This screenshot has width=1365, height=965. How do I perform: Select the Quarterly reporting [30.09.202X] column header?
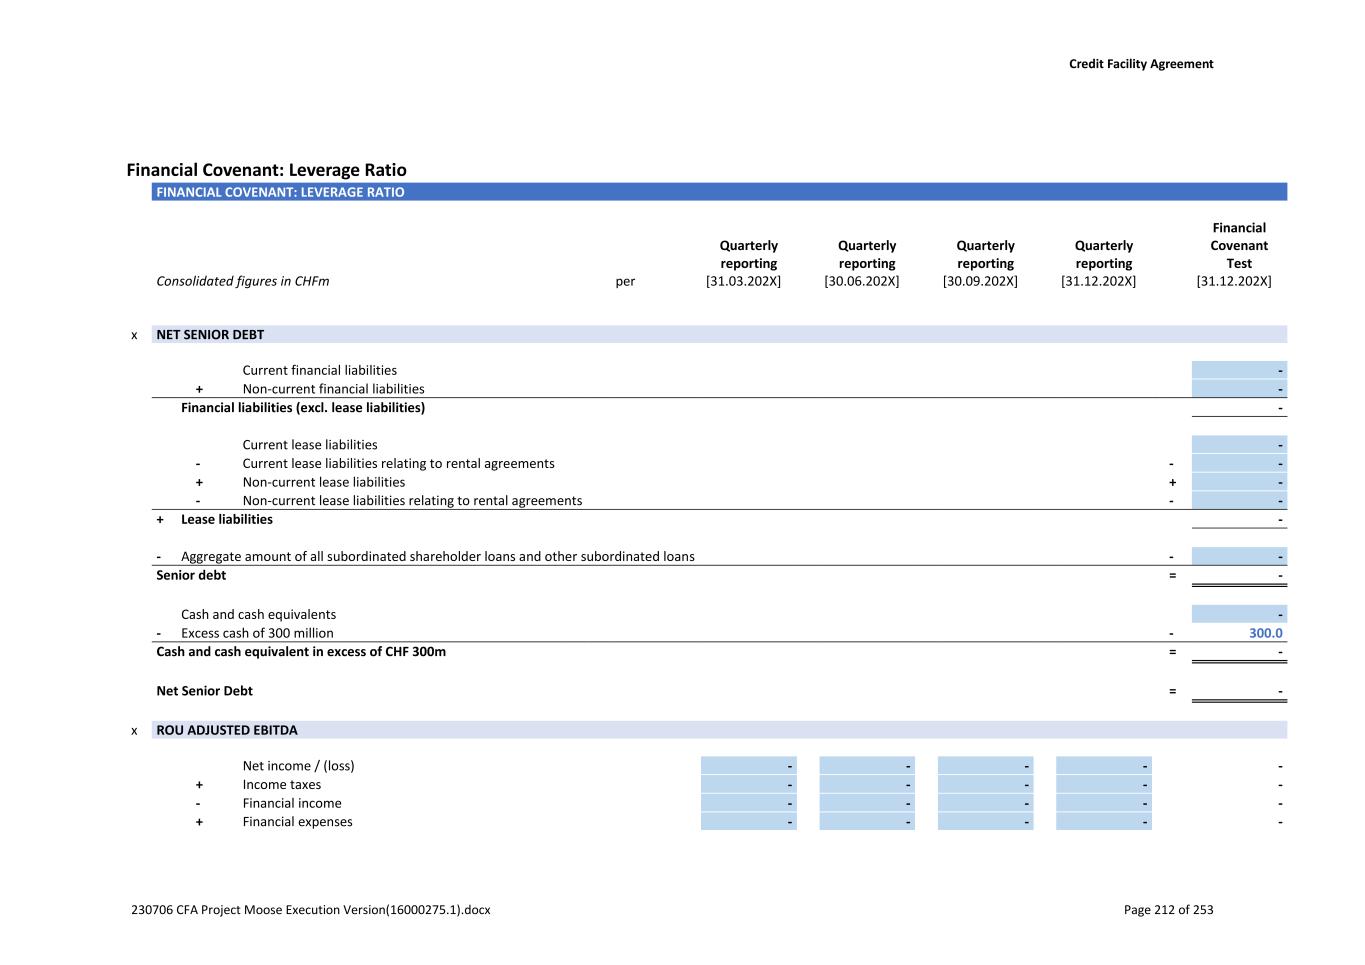click(984, 263)
